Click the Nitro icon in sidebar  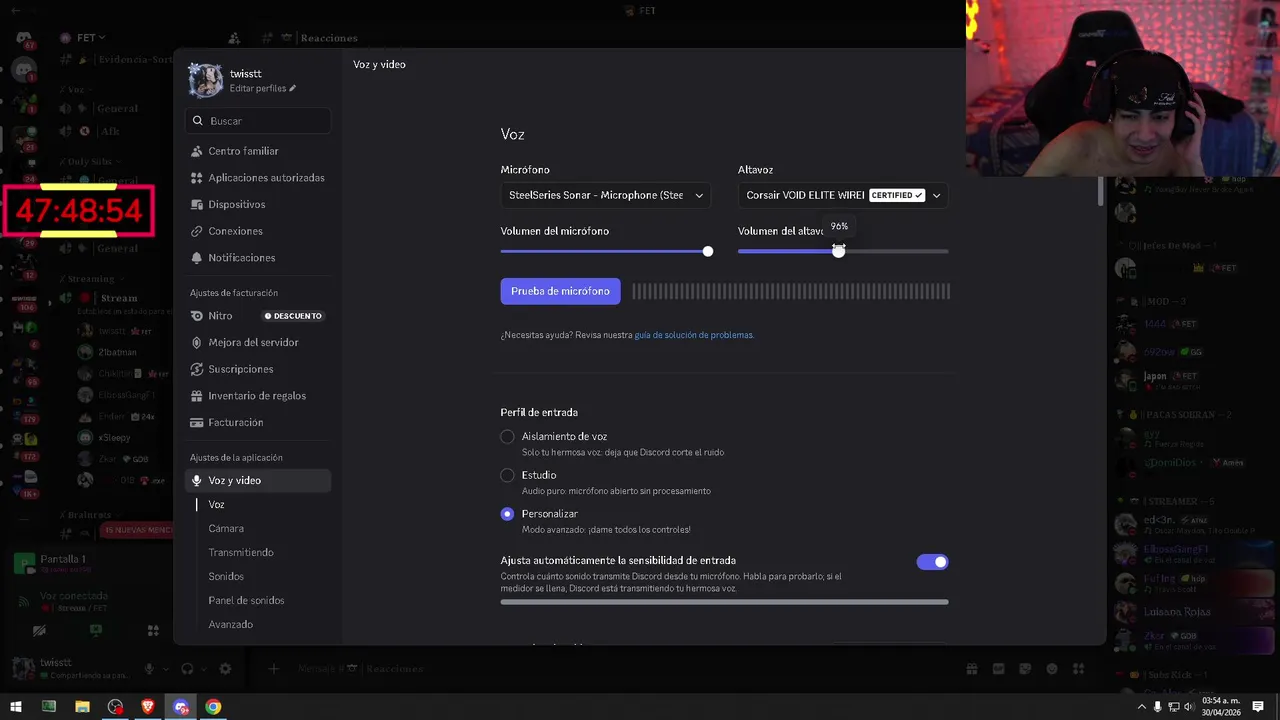pyautogui.click(x=197, y=316)
